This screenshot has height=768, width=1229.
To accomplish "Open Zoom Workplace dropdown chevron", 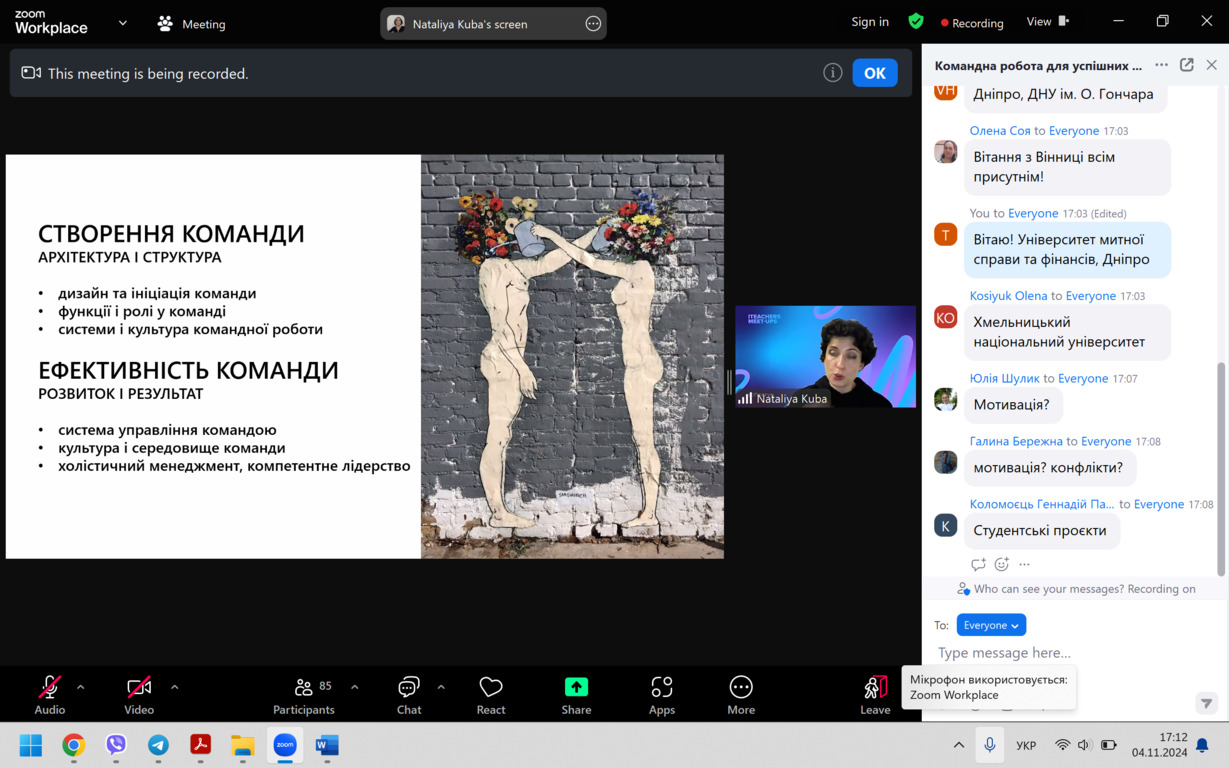I will pyautogui.click(x=123, y=22).
